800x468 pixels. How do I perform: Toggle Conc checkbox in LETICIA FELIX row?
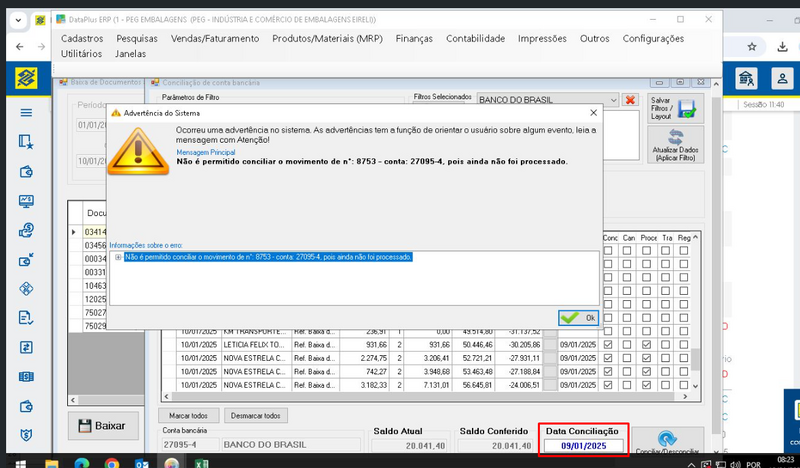[608, 345]
